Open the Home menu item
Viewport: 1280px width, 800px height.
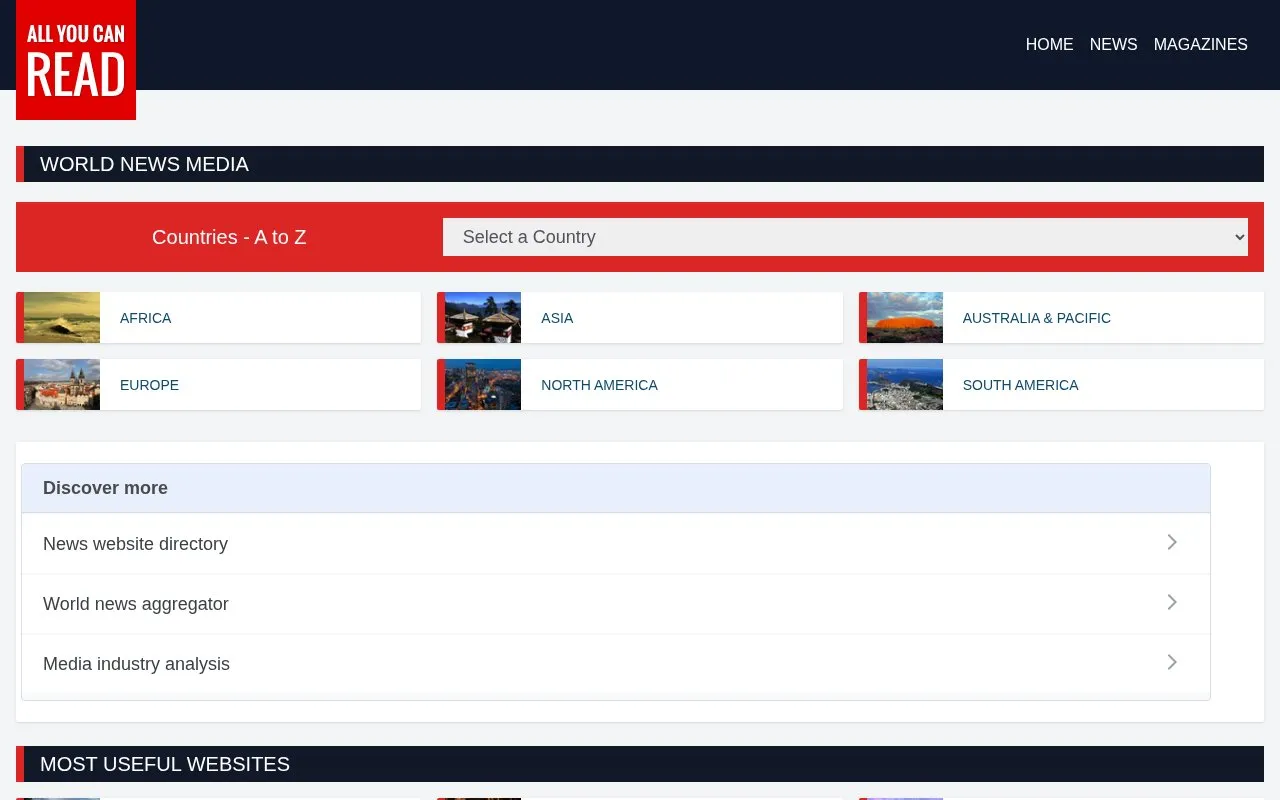pos(1049,44)
